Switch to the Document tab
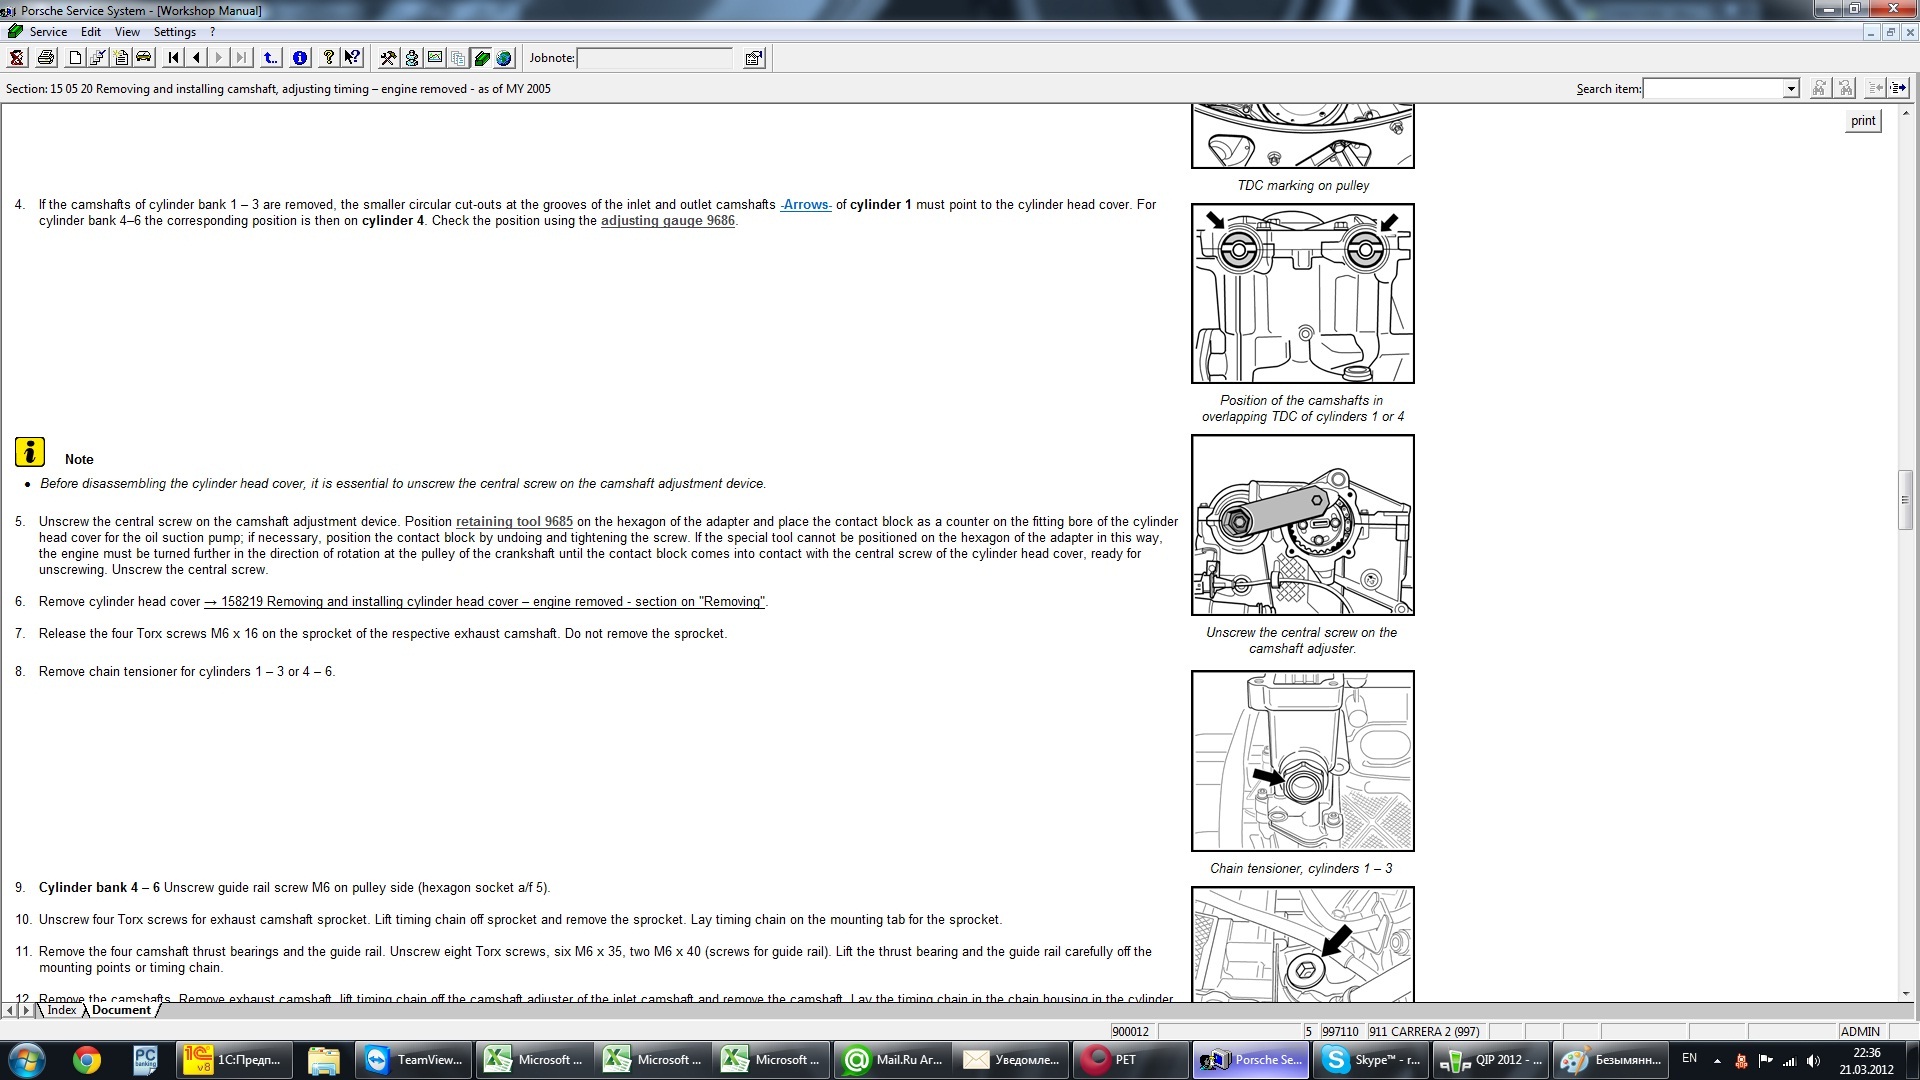The width and height of the screenshot is (1920, 1080). tap(121, 1010)
